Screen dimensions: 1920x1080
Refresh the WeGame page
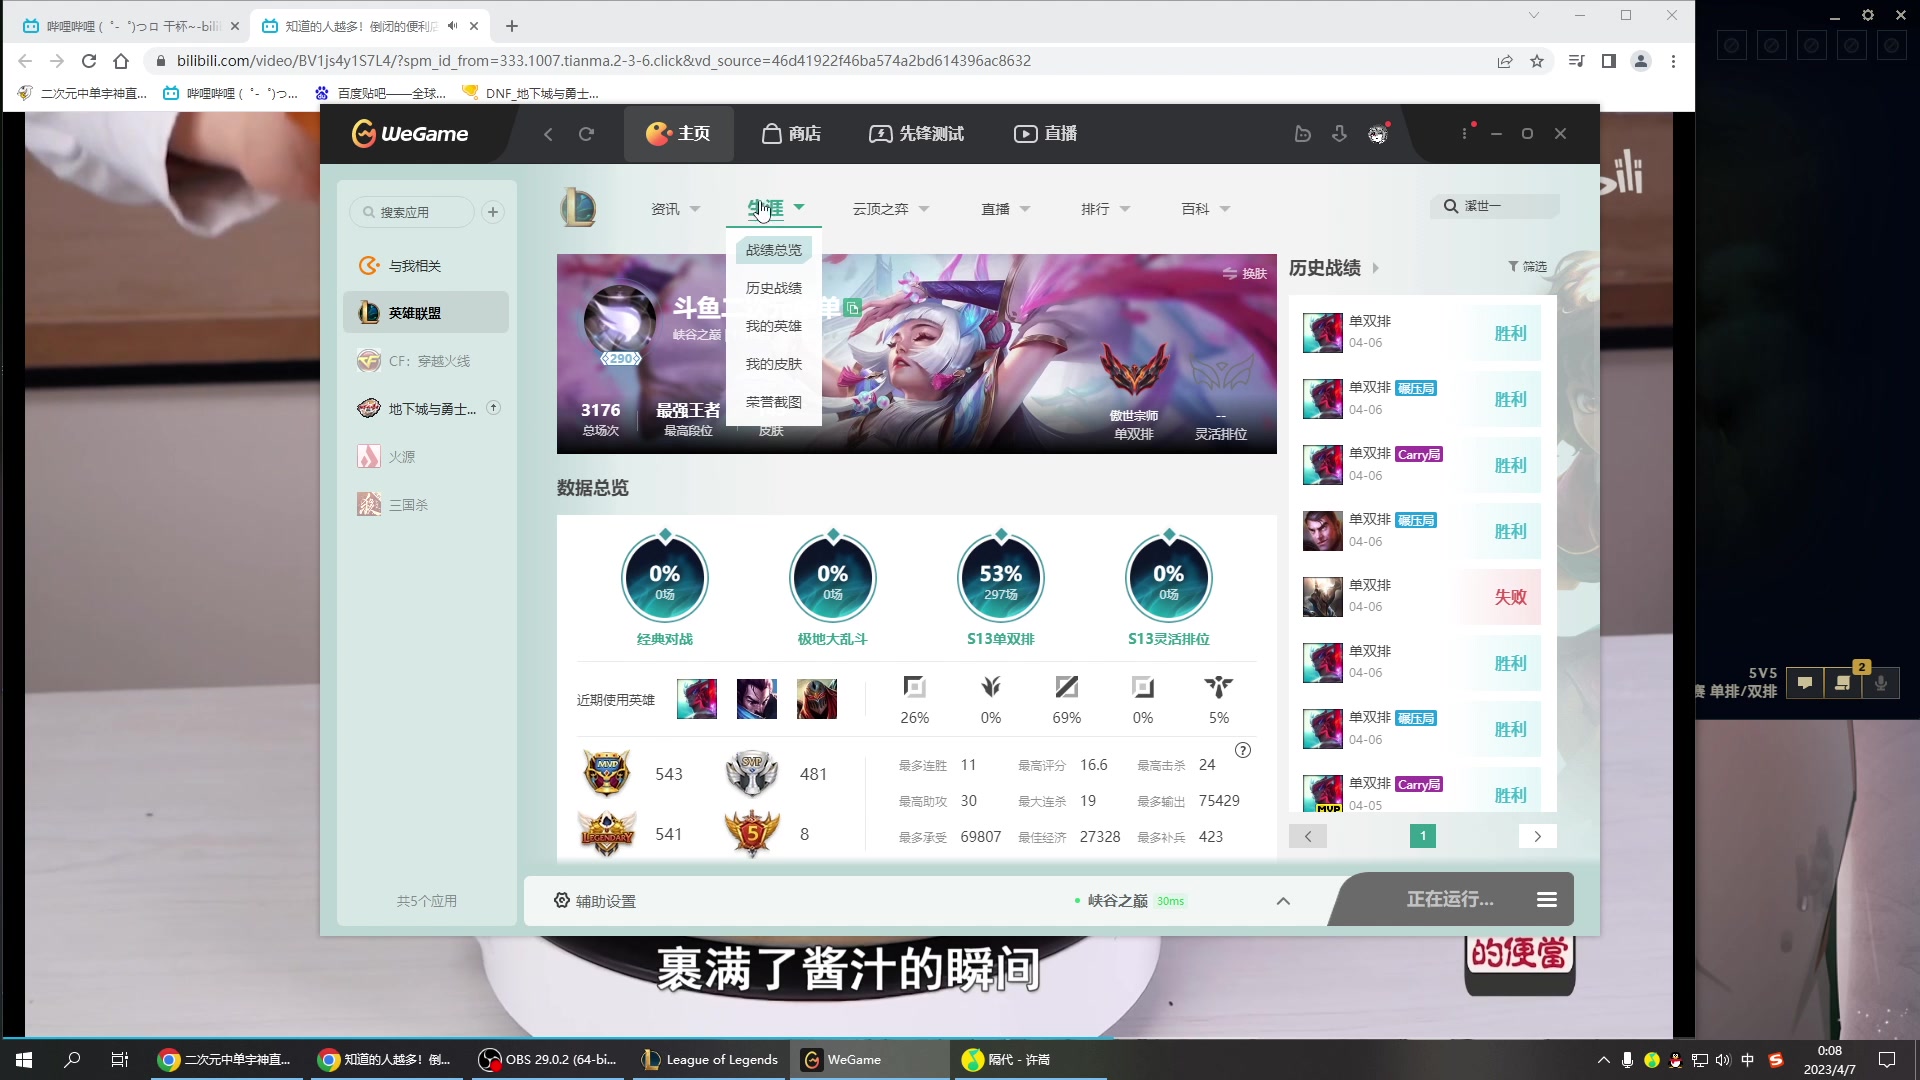point(587,134)
